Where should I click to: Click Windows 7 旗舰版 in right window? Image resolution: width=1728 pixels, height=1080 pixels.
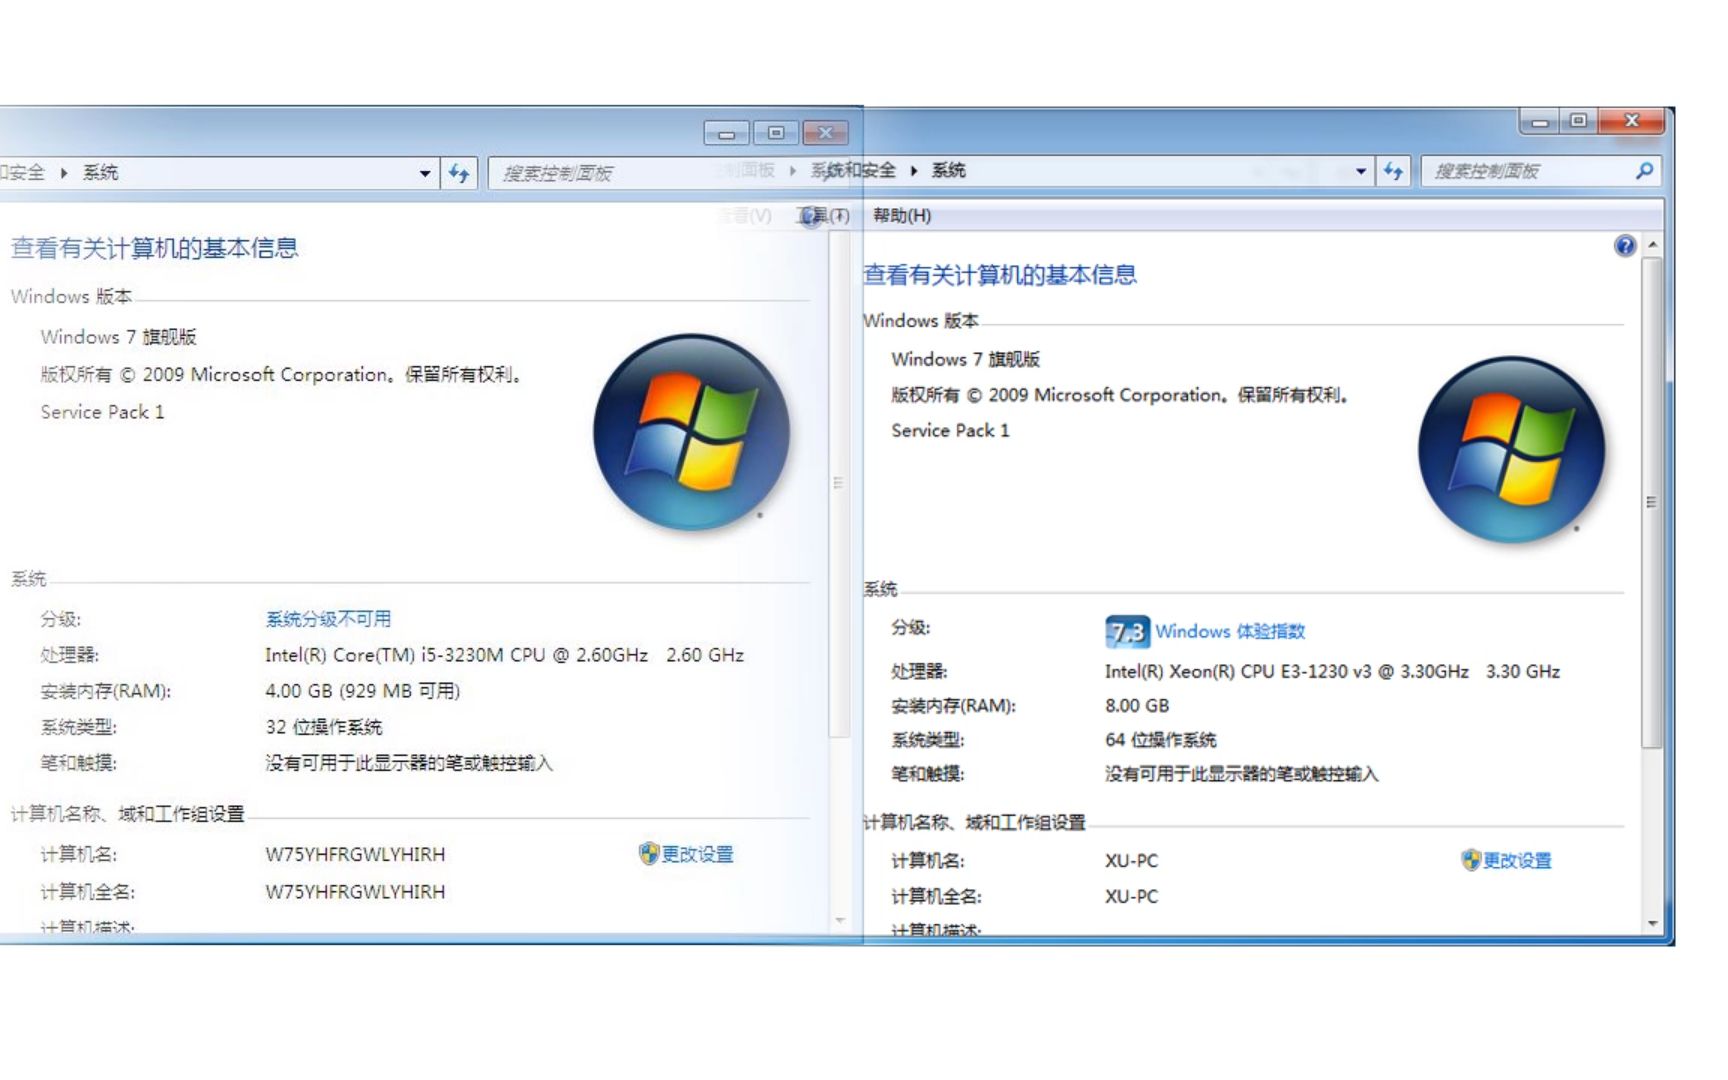click(x=966, y=359)
